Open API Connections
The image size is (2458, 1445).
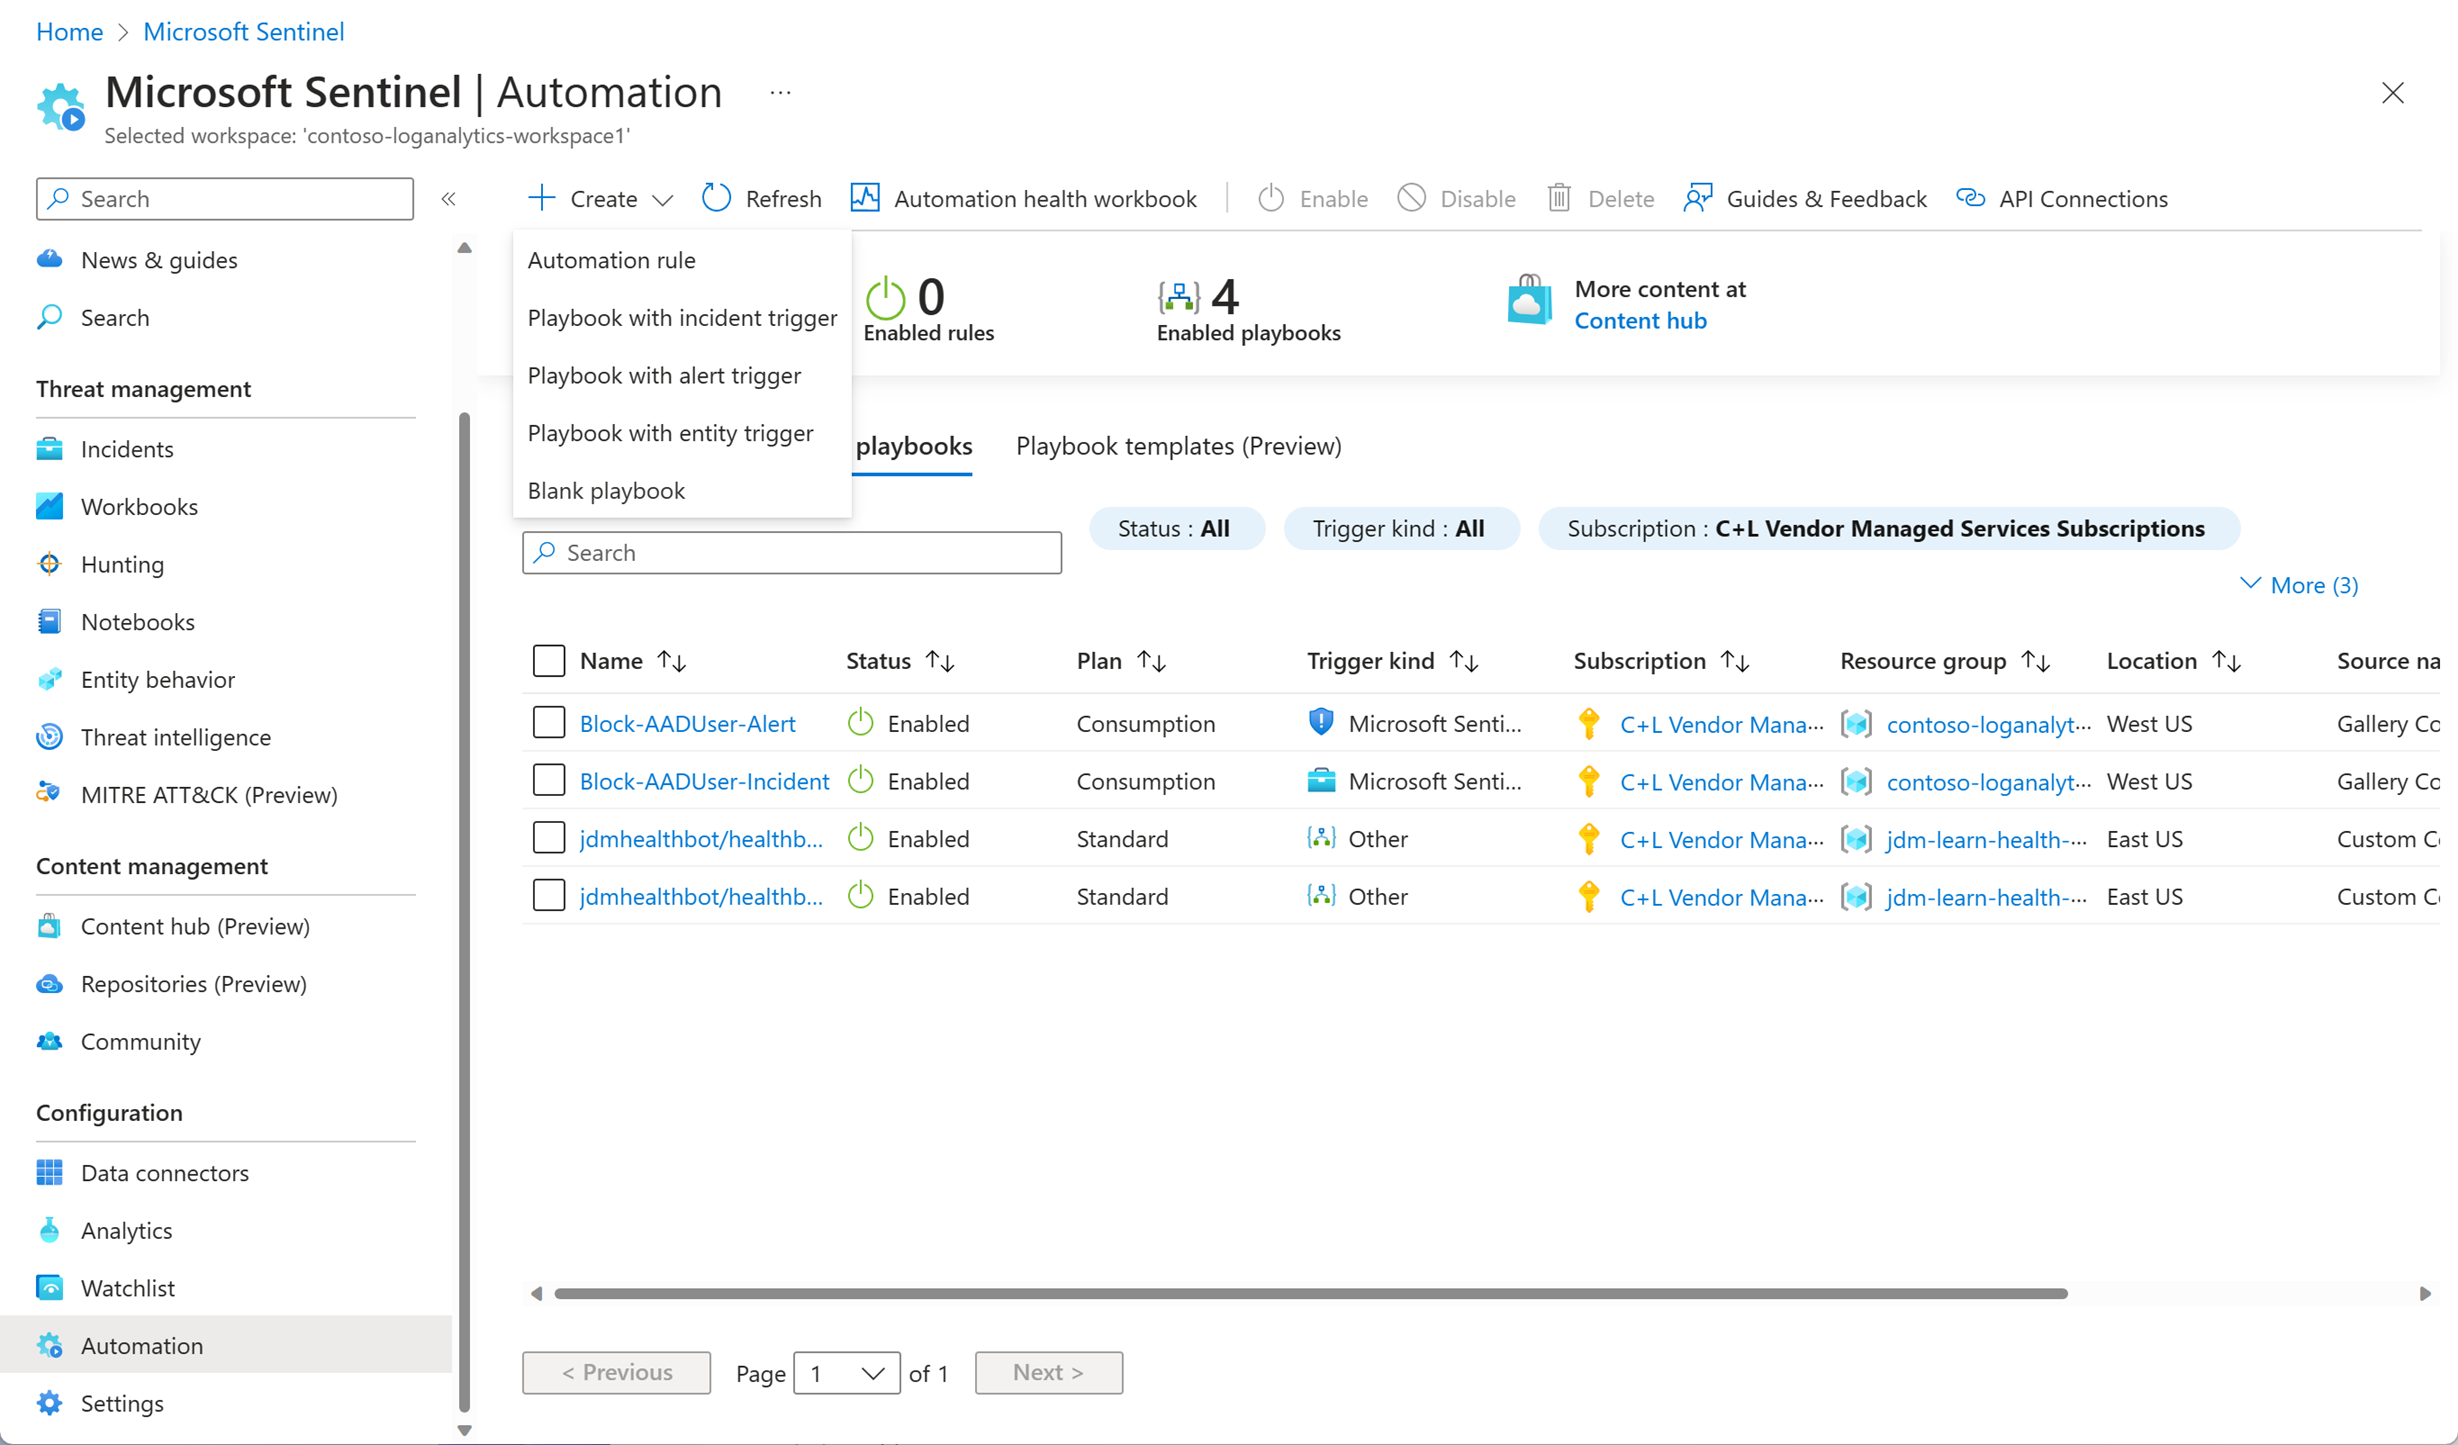click(x=2062, y=198)
